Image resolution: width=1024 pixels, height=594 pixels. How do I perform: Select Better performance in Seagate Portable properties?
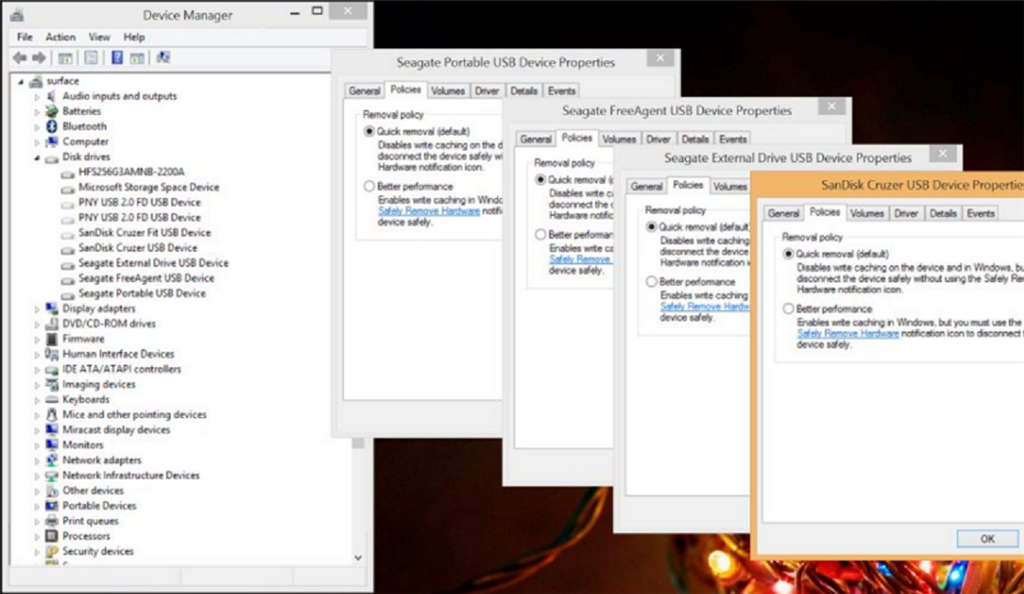coord(369,187)
